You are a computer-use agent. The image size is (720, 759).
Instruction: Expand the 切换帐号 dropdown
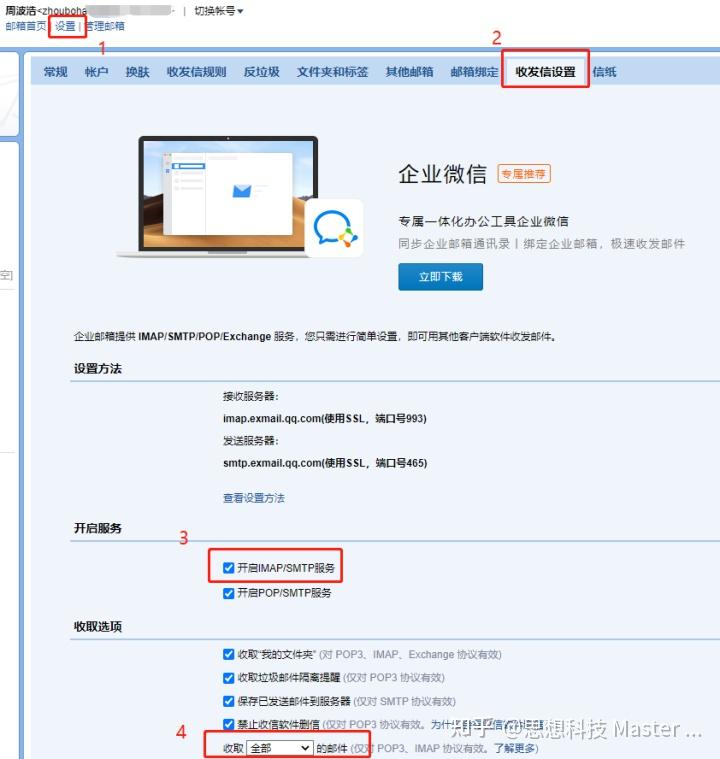218,11
